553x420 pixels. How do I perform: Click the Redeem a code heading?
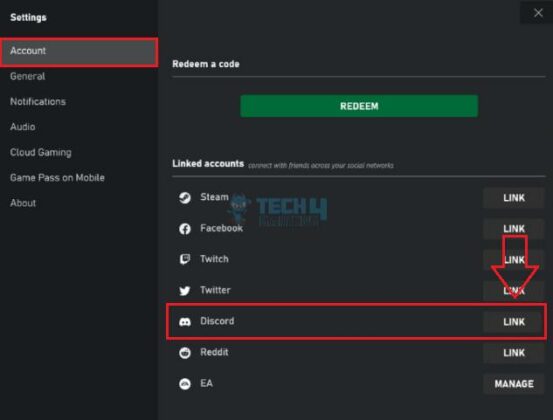coord(206,64)
